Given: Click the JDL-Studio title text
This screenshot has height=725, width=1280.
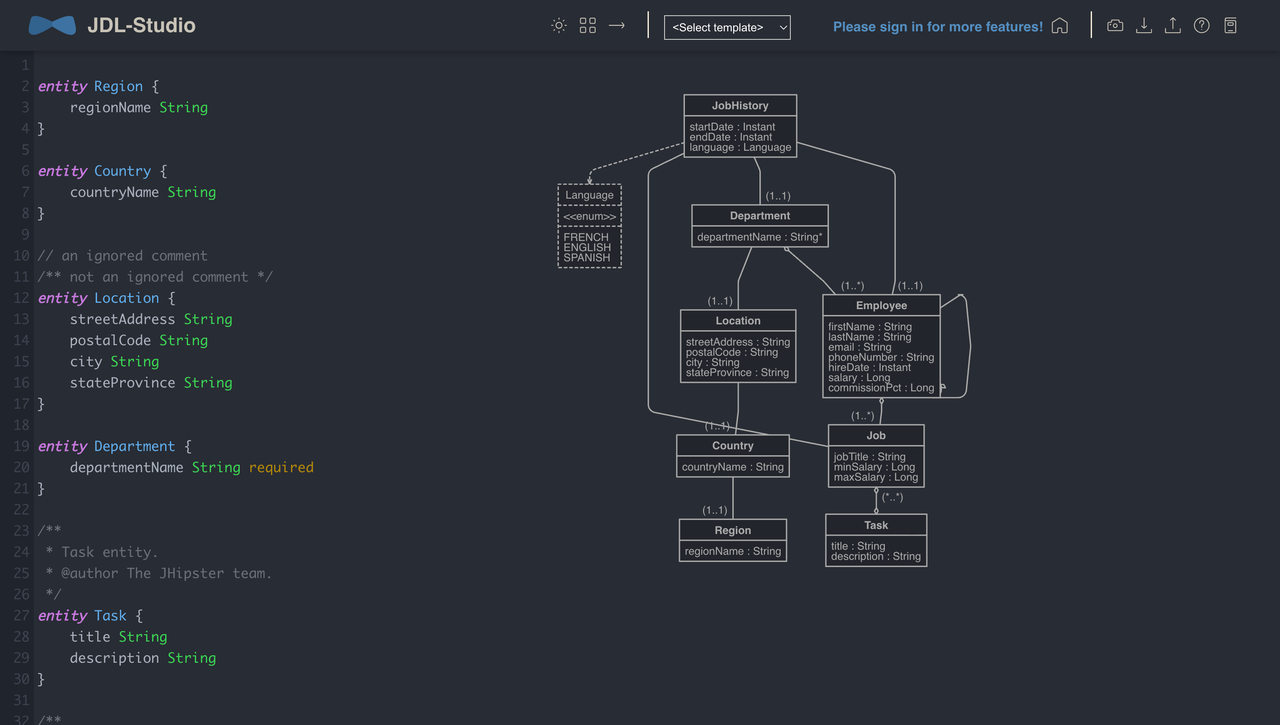Looking at the screenshot, I should point(141,26).
